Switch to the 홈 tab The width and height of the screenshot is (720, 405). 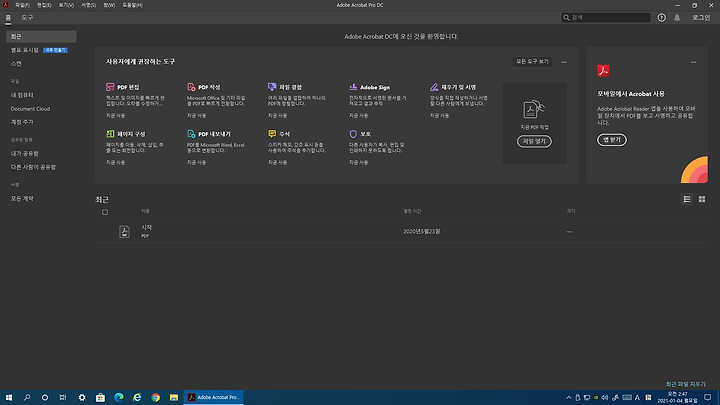point(8,17)
